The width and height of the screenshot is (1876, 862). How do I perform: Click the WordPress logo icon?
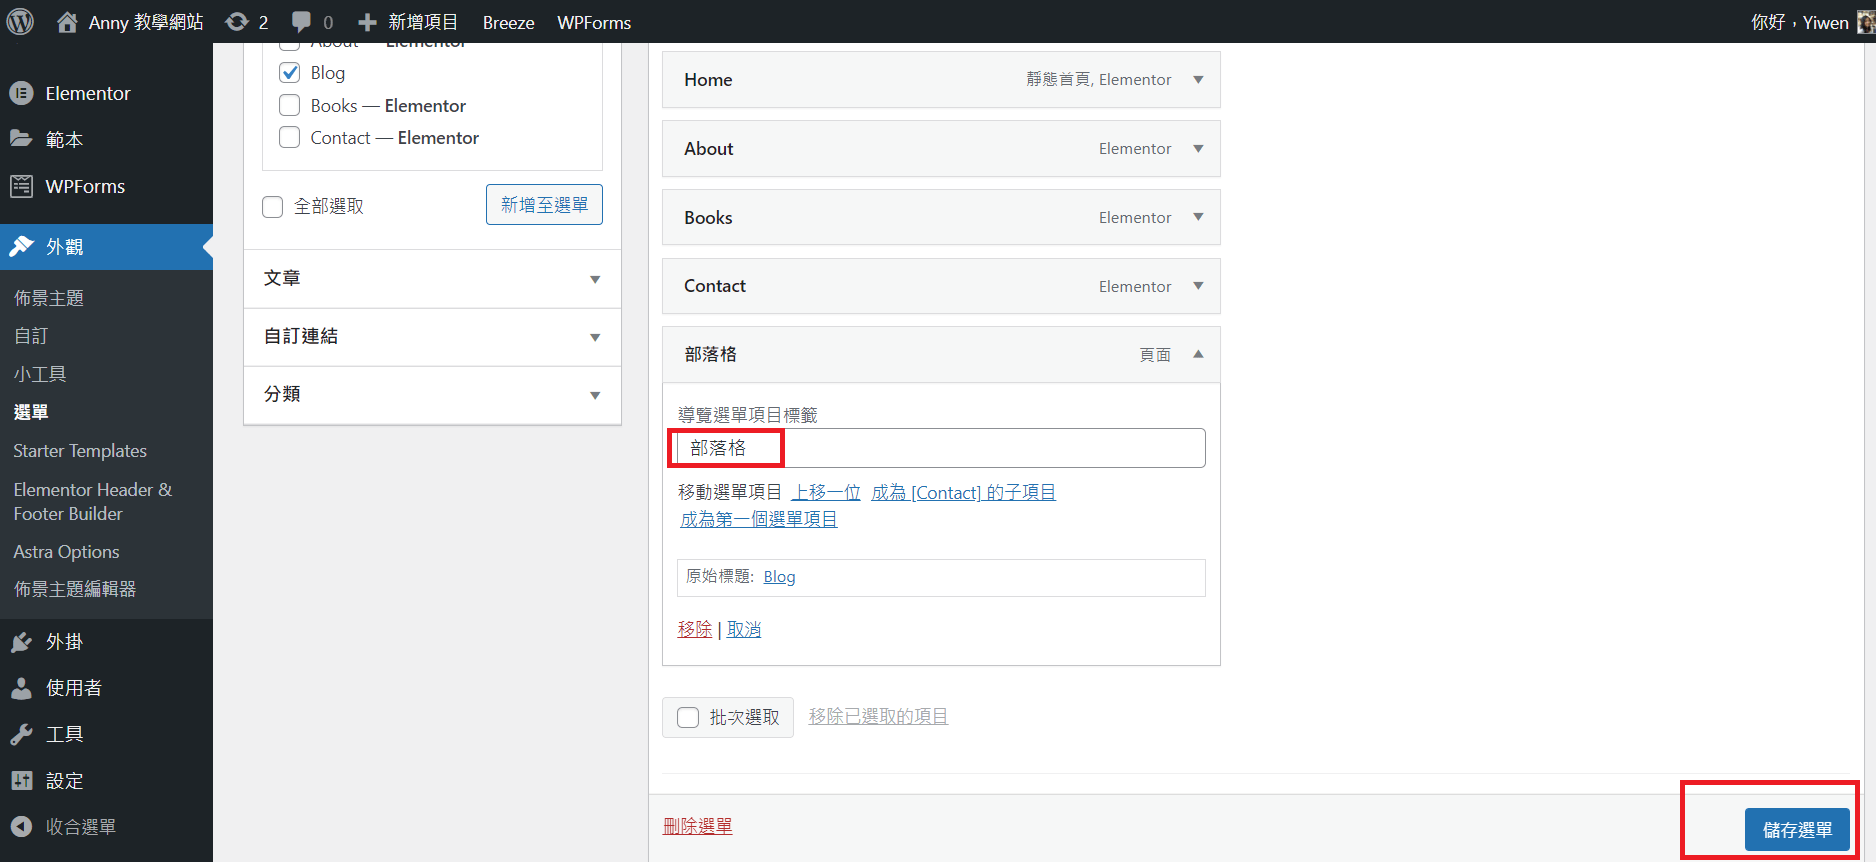(x=21, y=22)
